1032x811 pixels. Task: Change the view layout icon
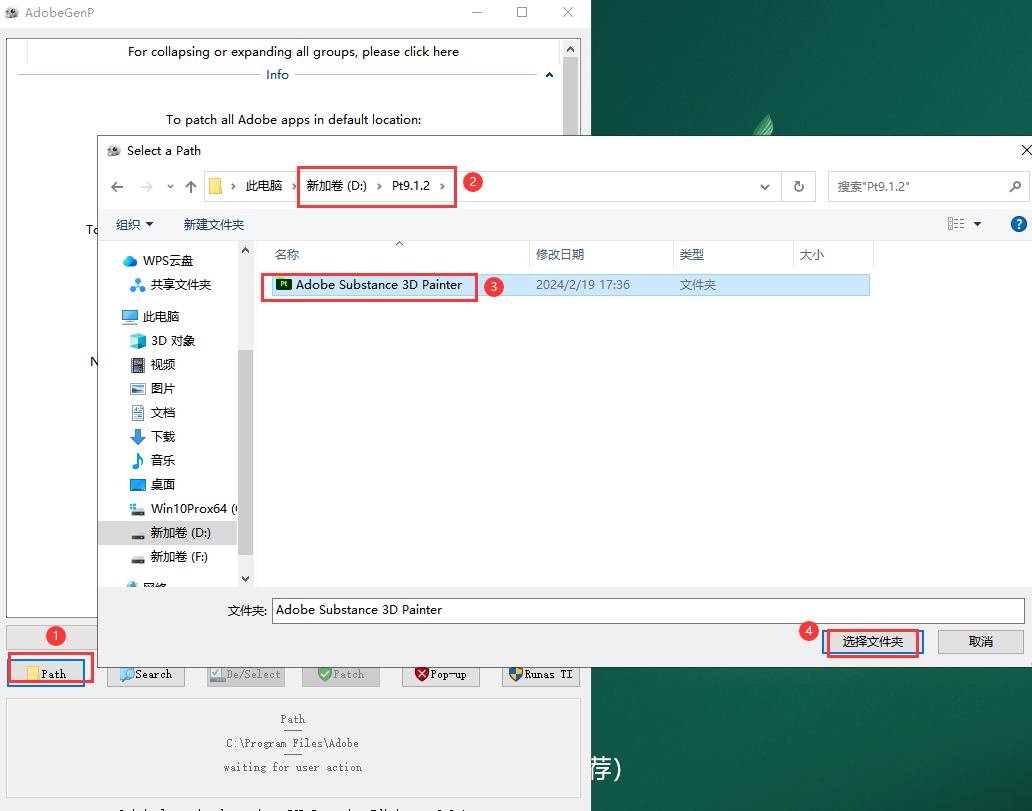pos(956,224)
